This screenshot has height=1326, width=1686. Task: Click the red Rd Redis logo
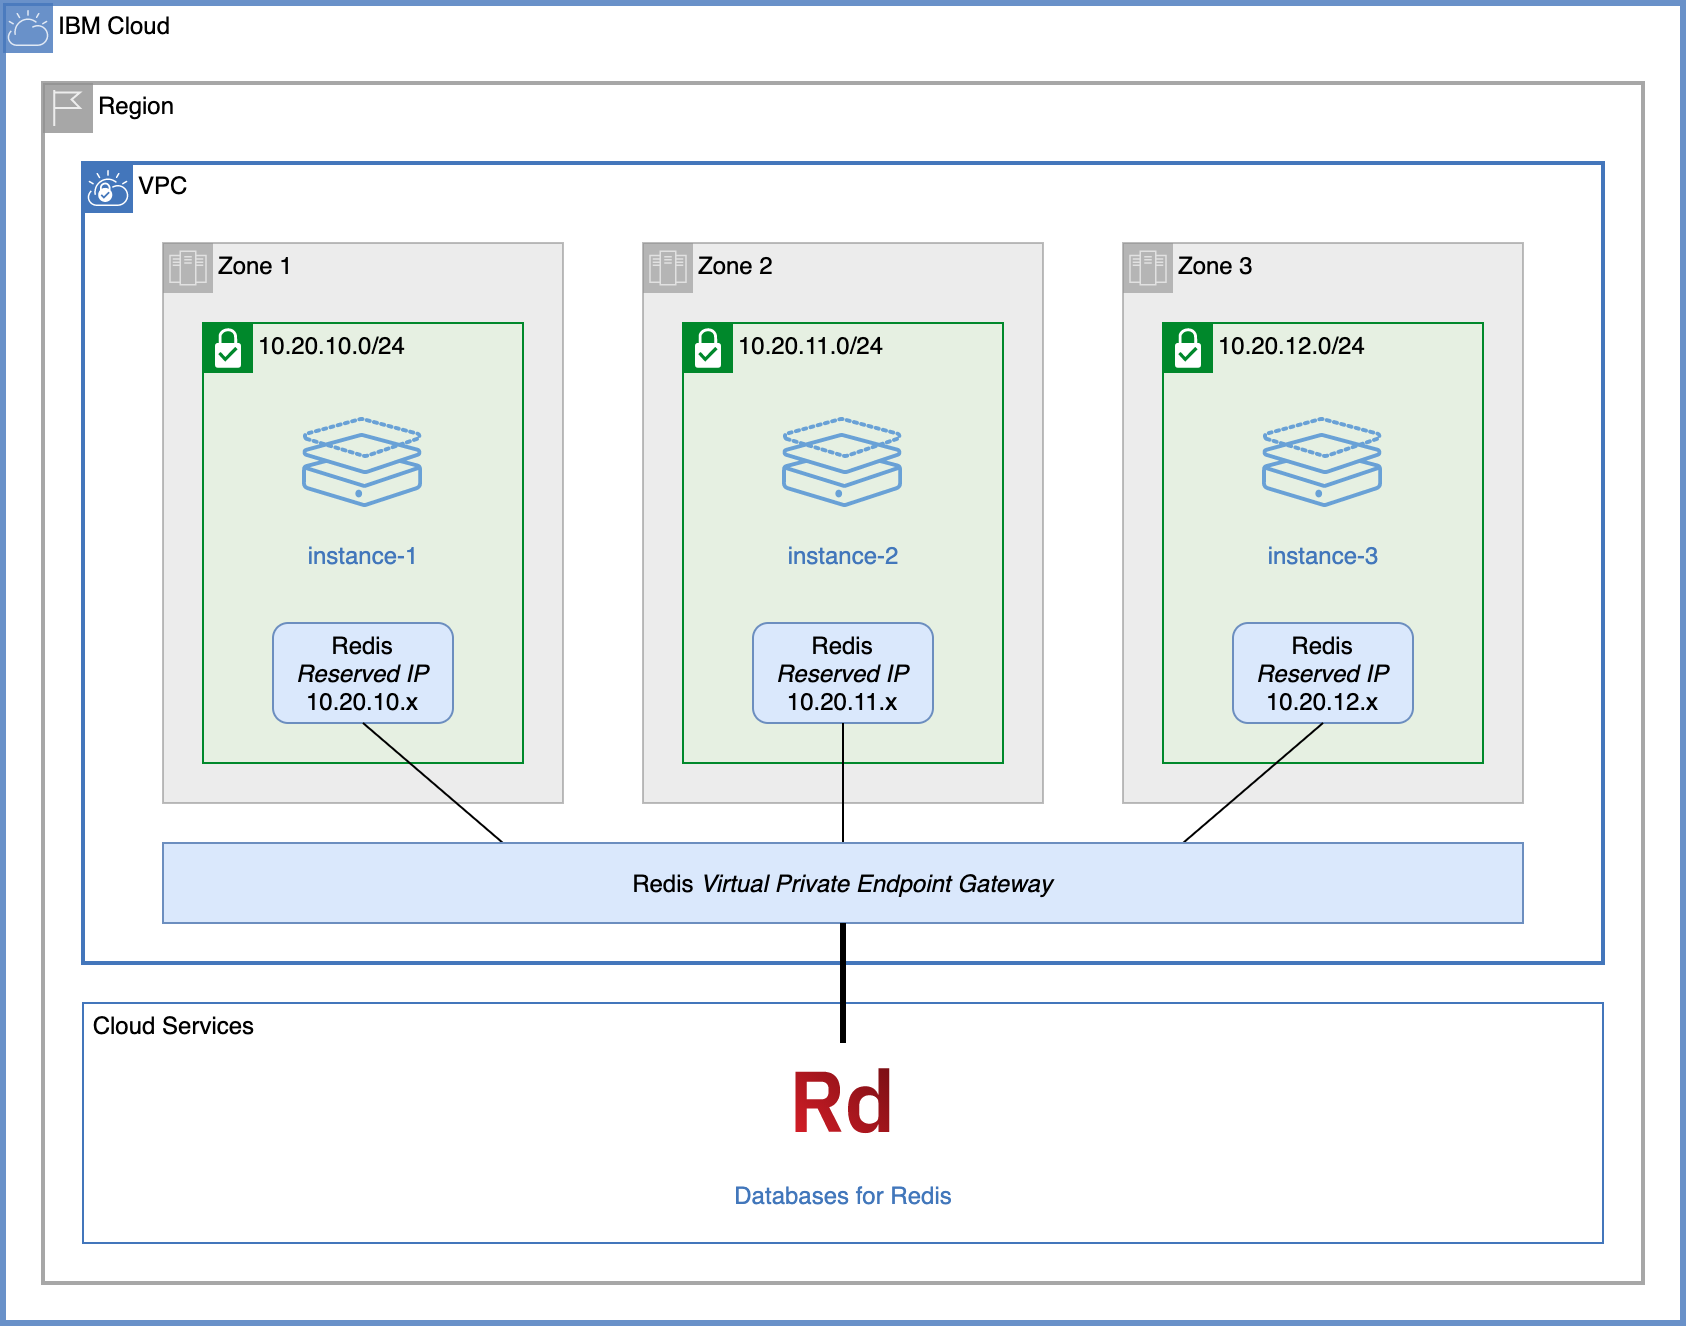pyautogui.click(x=842, y=1103)
